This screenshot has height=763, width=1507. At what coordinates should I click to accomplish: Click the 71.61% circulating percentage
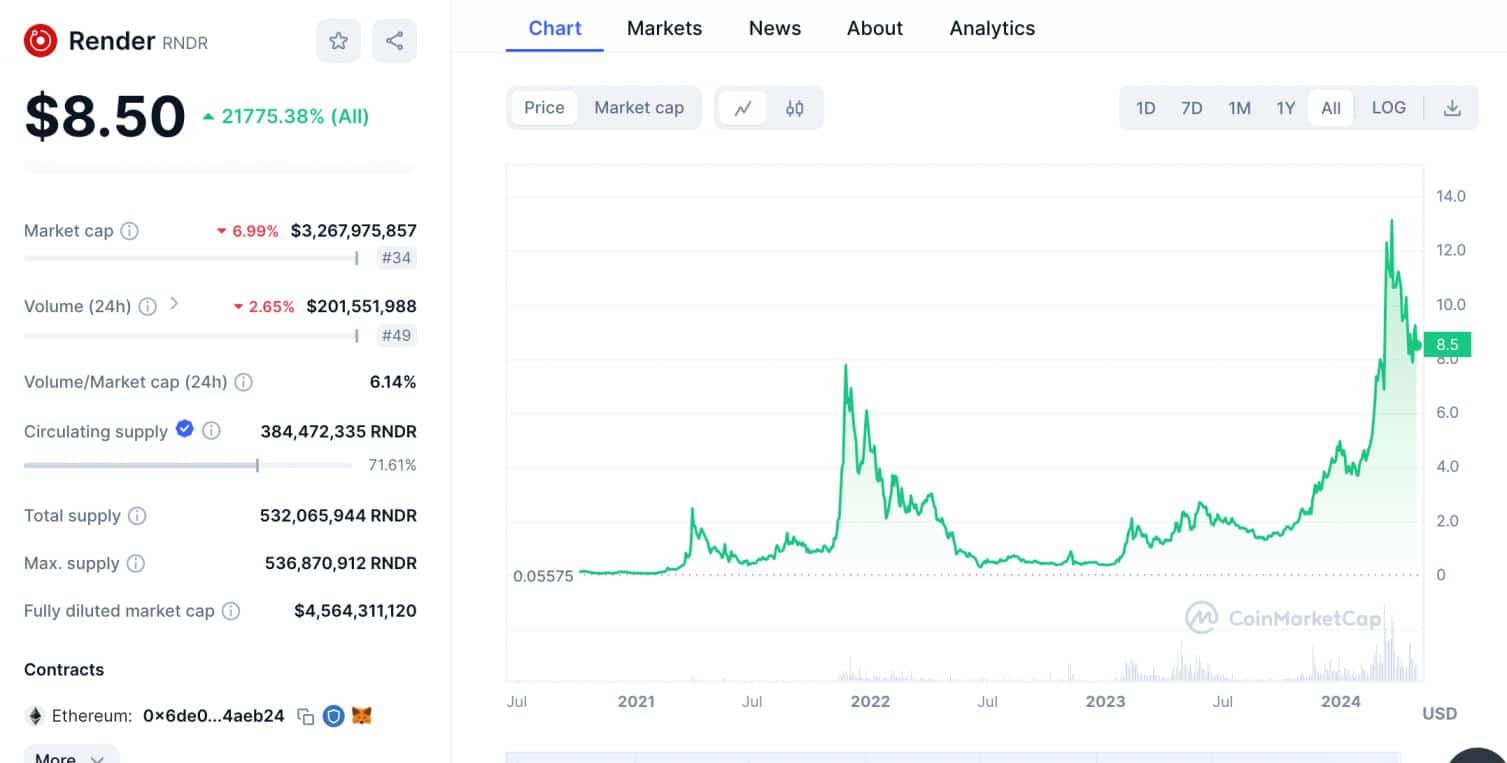point(392,465)
